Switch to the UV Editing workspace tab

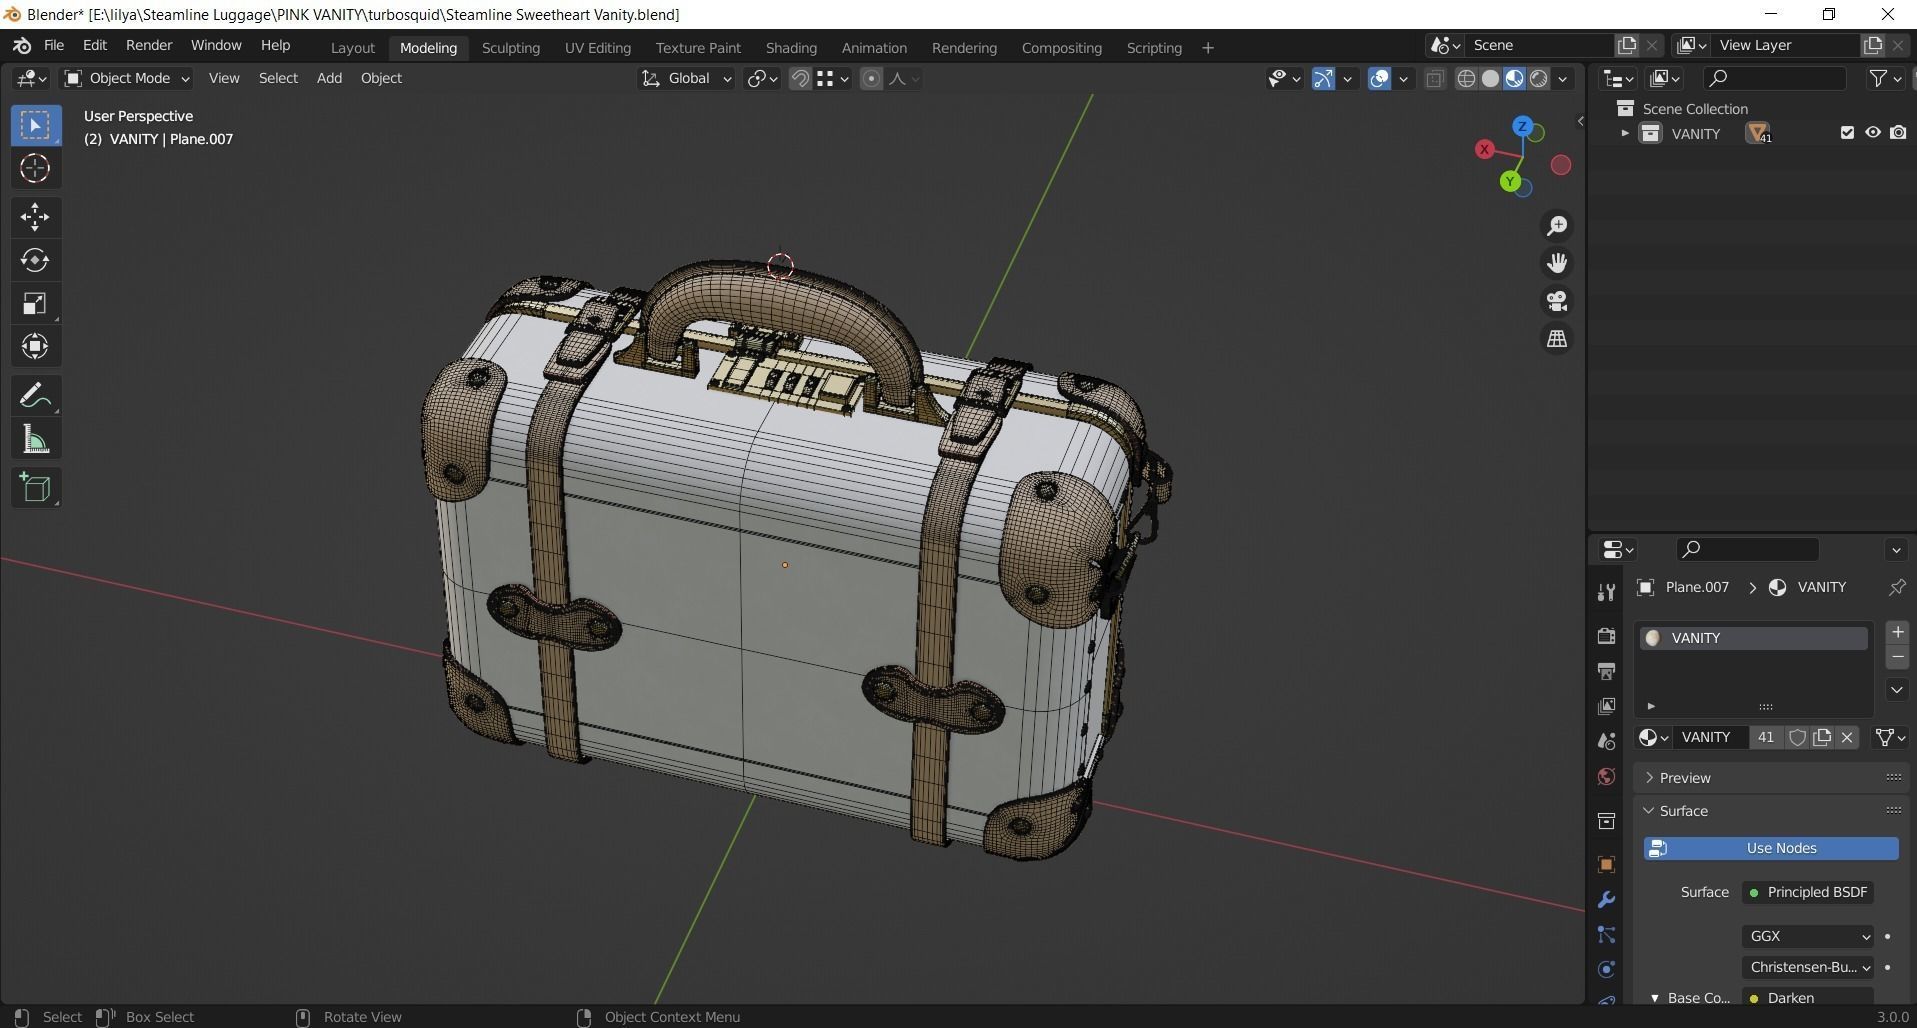598,48
